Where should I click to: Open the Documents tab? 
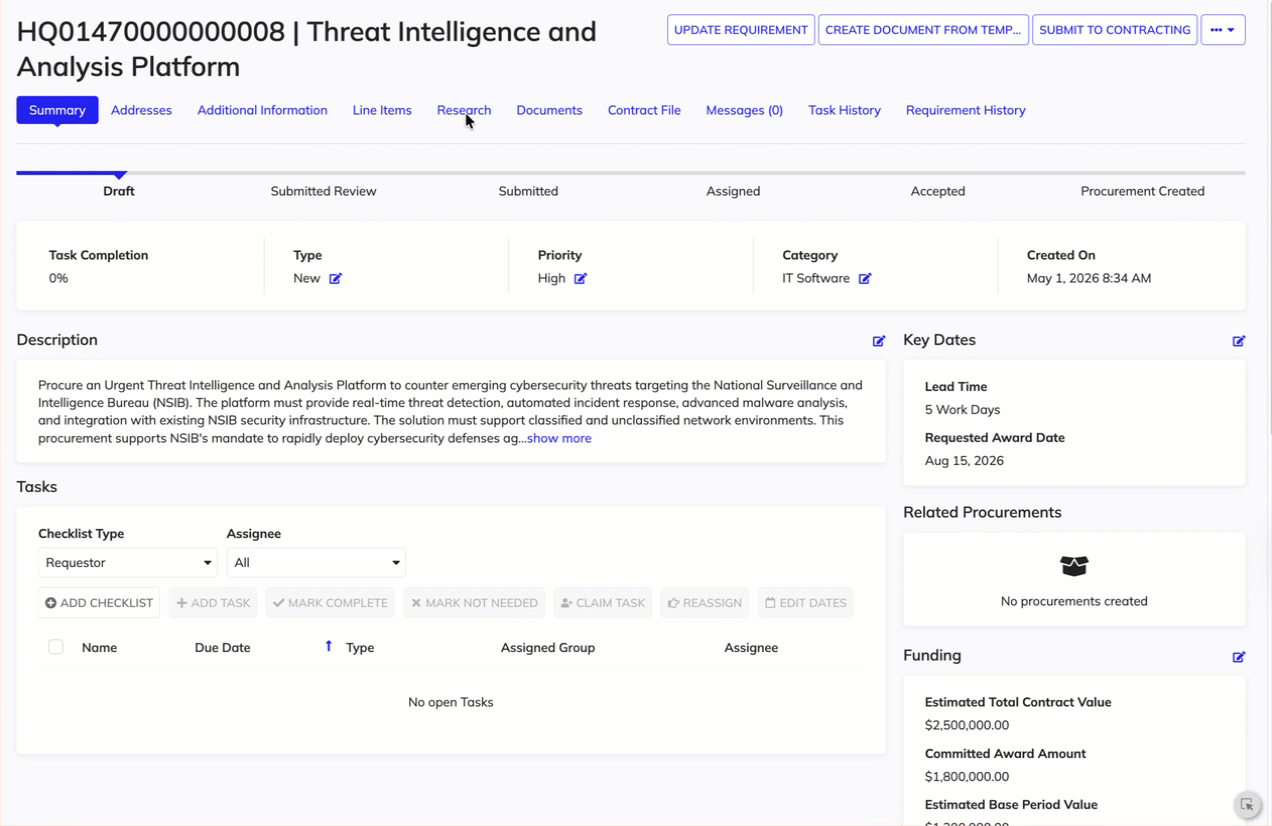pos(549,110)
